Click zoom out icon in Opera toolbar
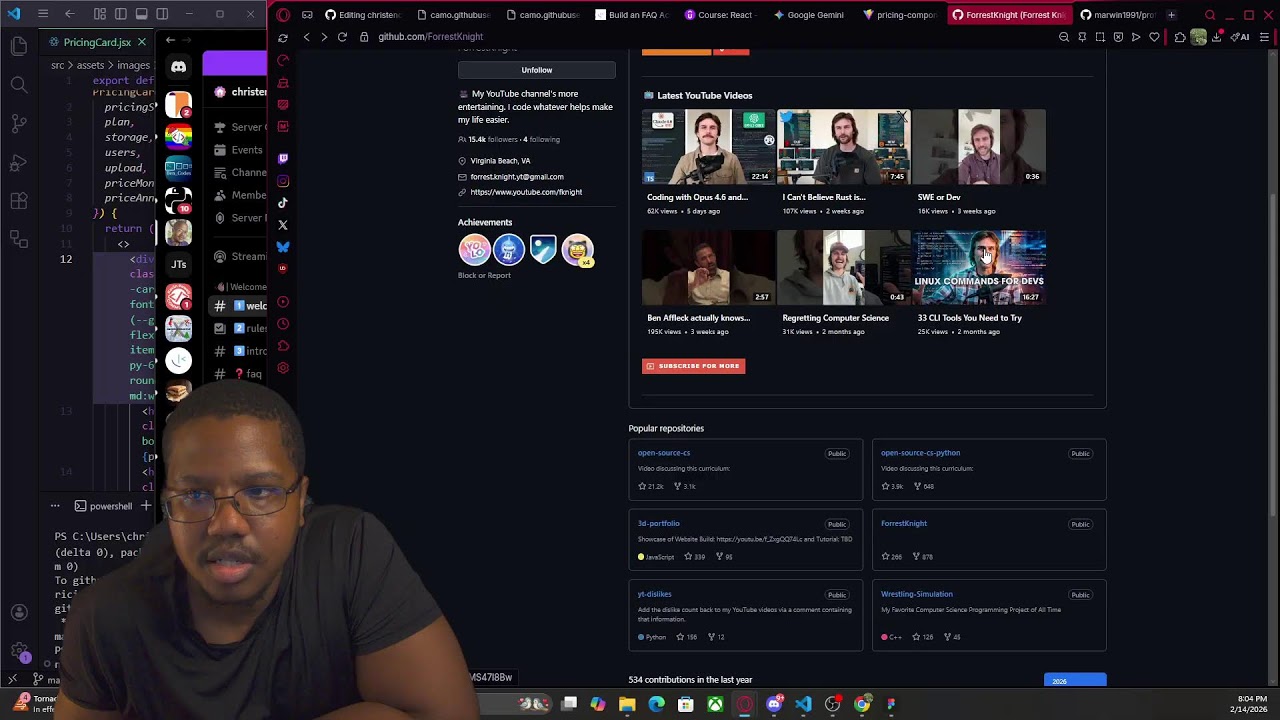This screenshot has width=1280, height=720. click(x=1064, y=37)
